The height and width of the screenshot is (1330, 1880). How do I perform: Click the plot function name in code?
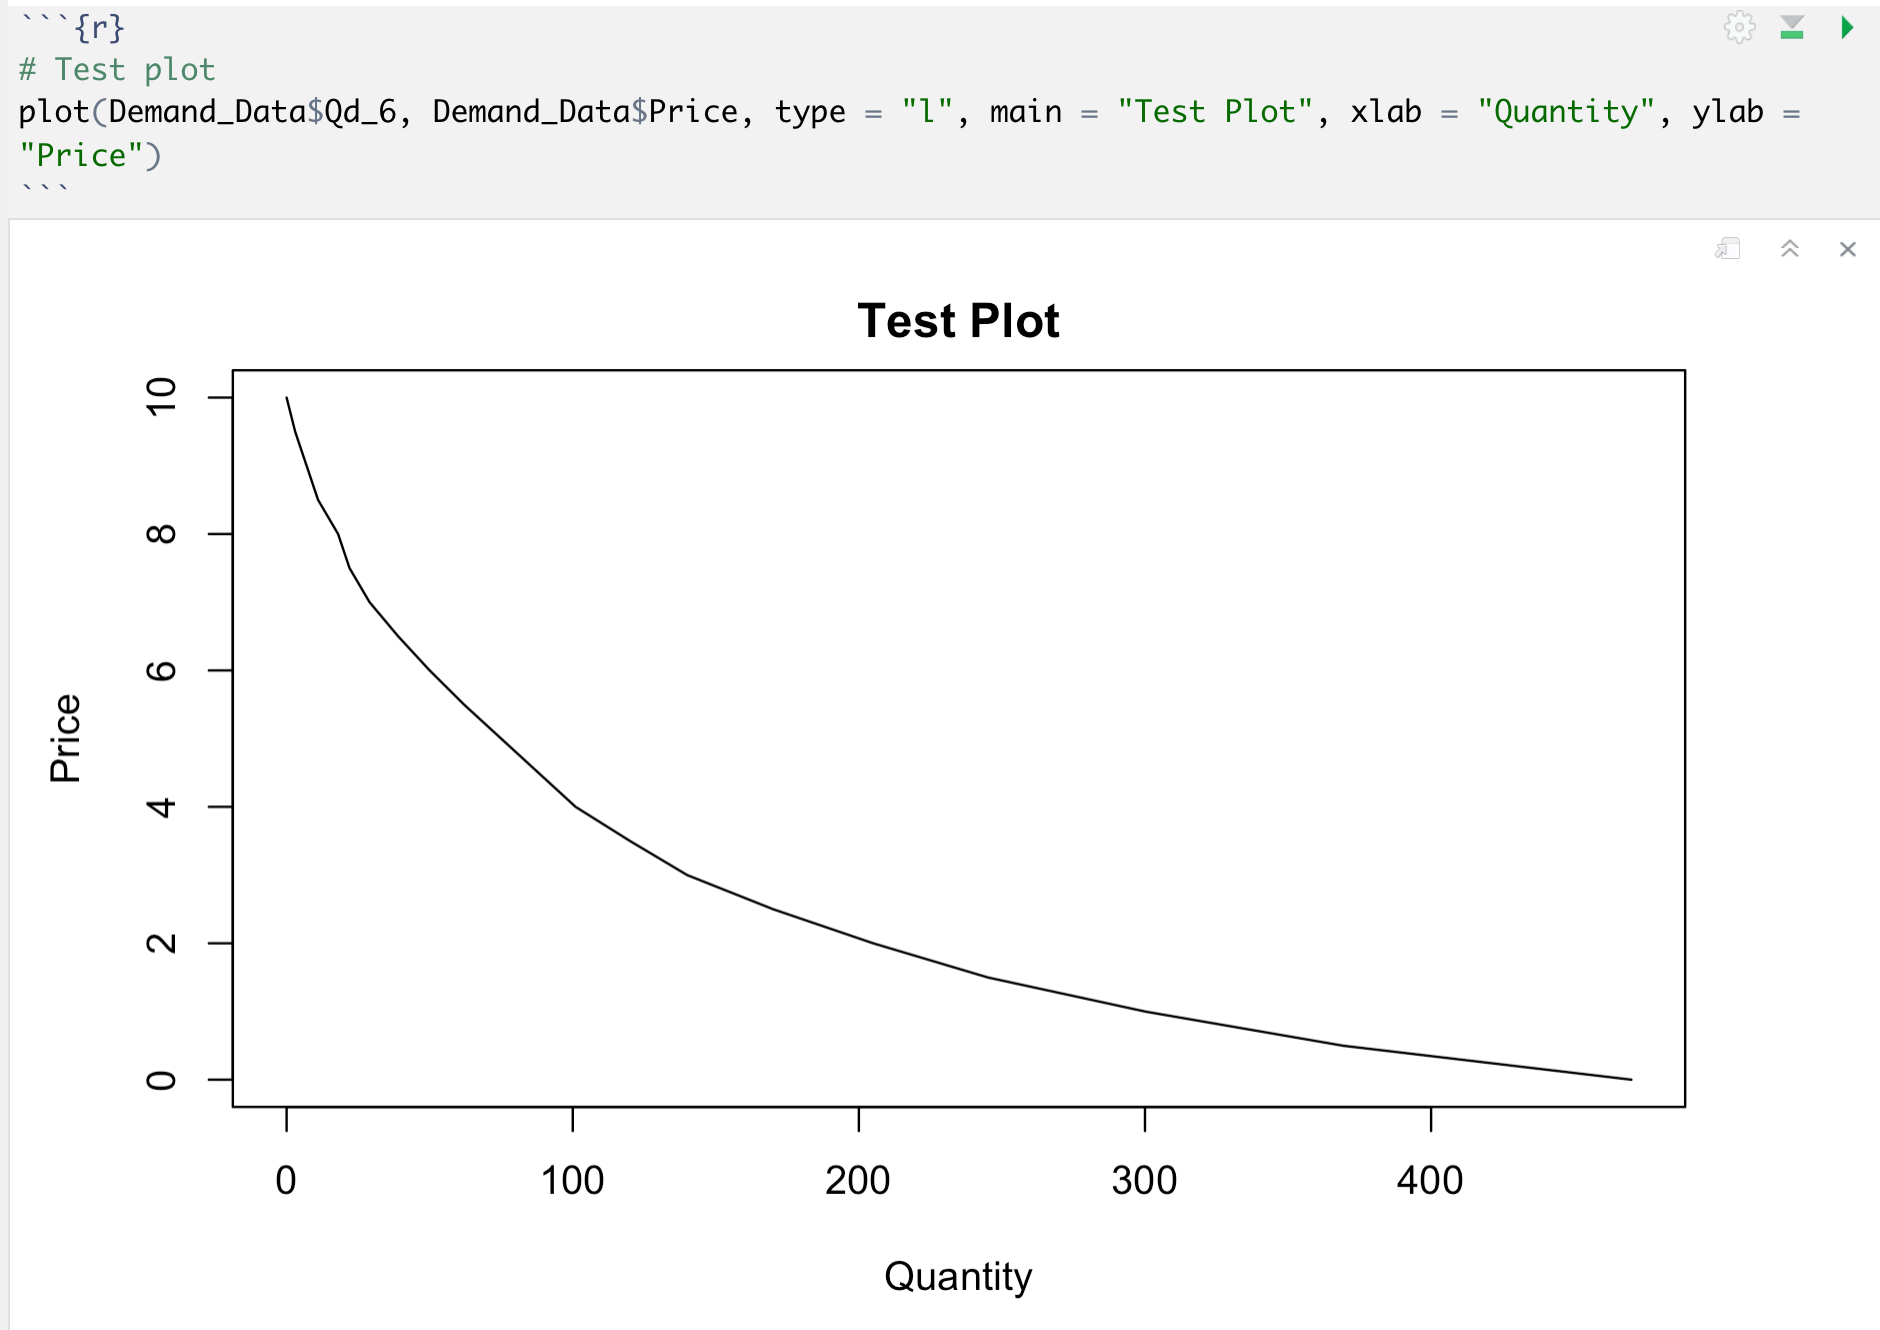tap(54, 112)
